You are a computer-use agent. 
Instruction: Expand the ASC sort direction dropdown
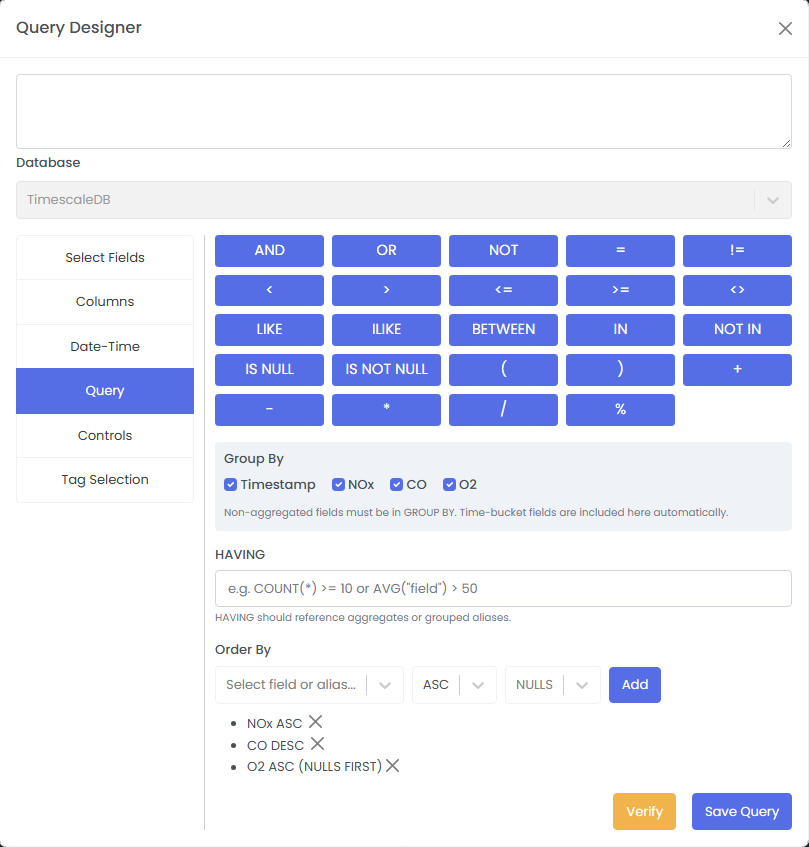click(454, 685)
